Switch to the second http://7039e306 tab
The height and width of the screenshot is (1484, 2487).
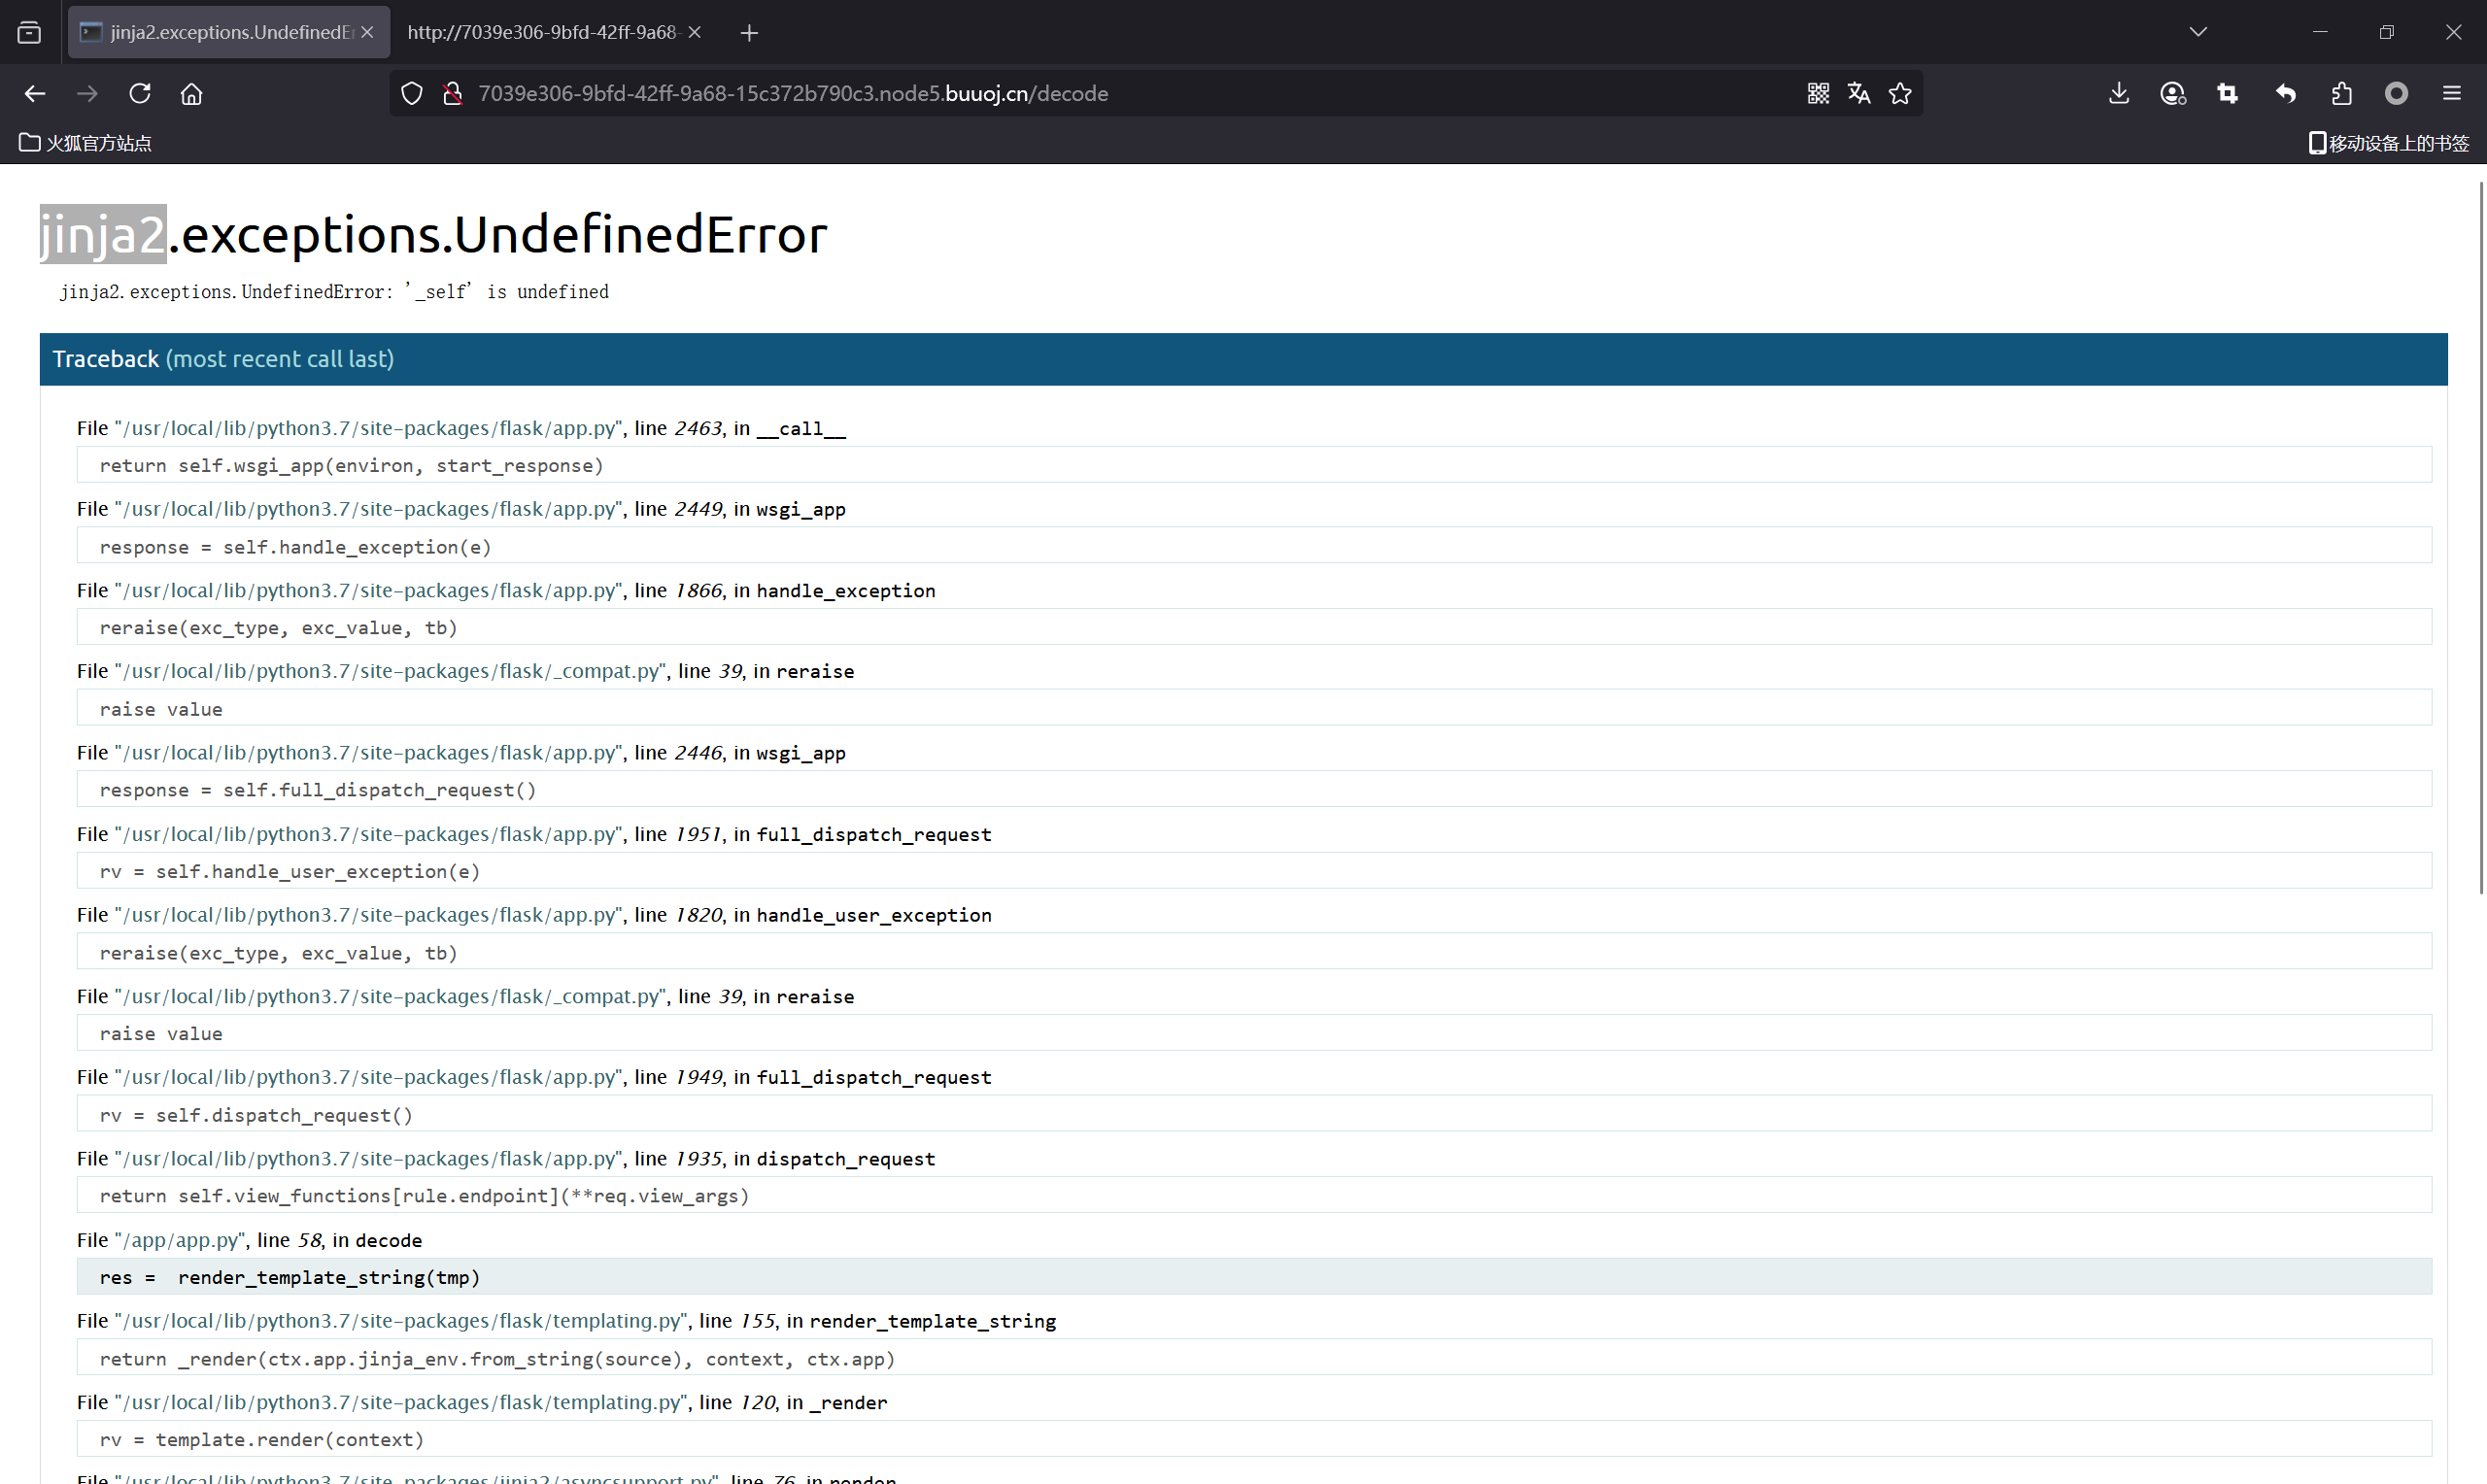(x=543, y=32)
